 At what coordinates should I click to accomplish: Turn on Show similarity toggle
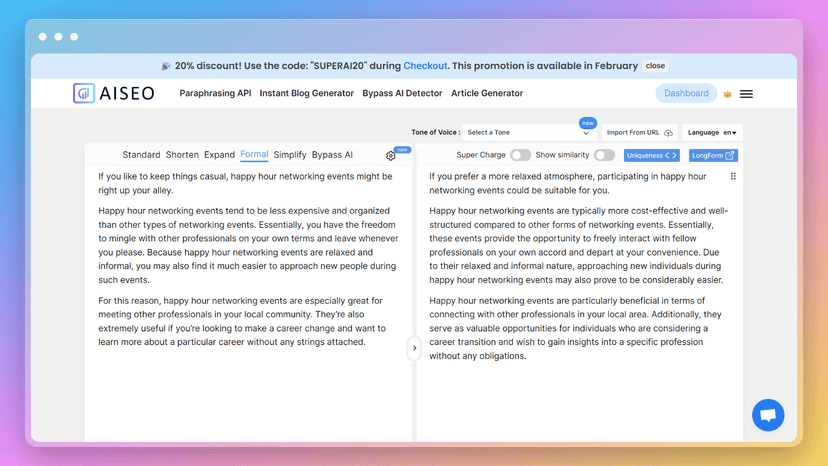(x=604, y=155)
